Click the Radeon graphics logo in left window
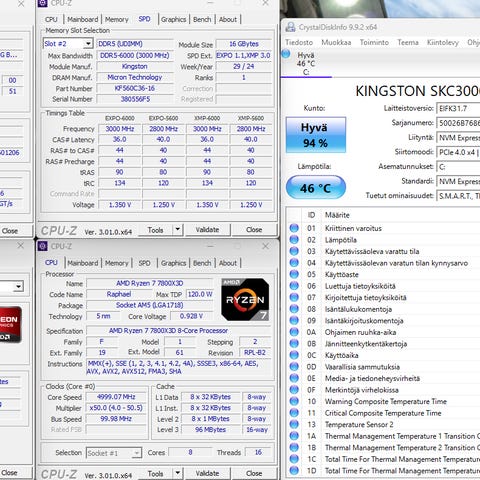The width and height of the screenshot is (480, 480). [10, 325]
